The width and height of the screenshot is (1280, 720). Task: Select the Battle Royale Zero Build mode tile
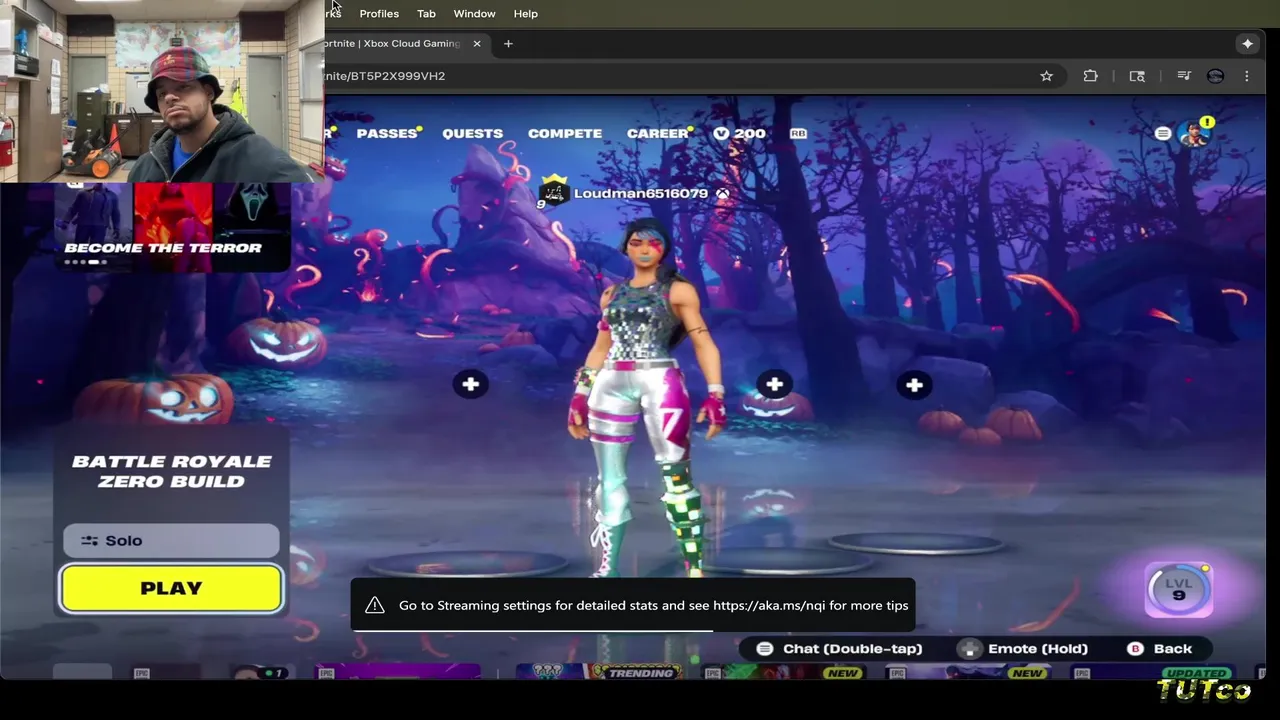tap(172, 471)
